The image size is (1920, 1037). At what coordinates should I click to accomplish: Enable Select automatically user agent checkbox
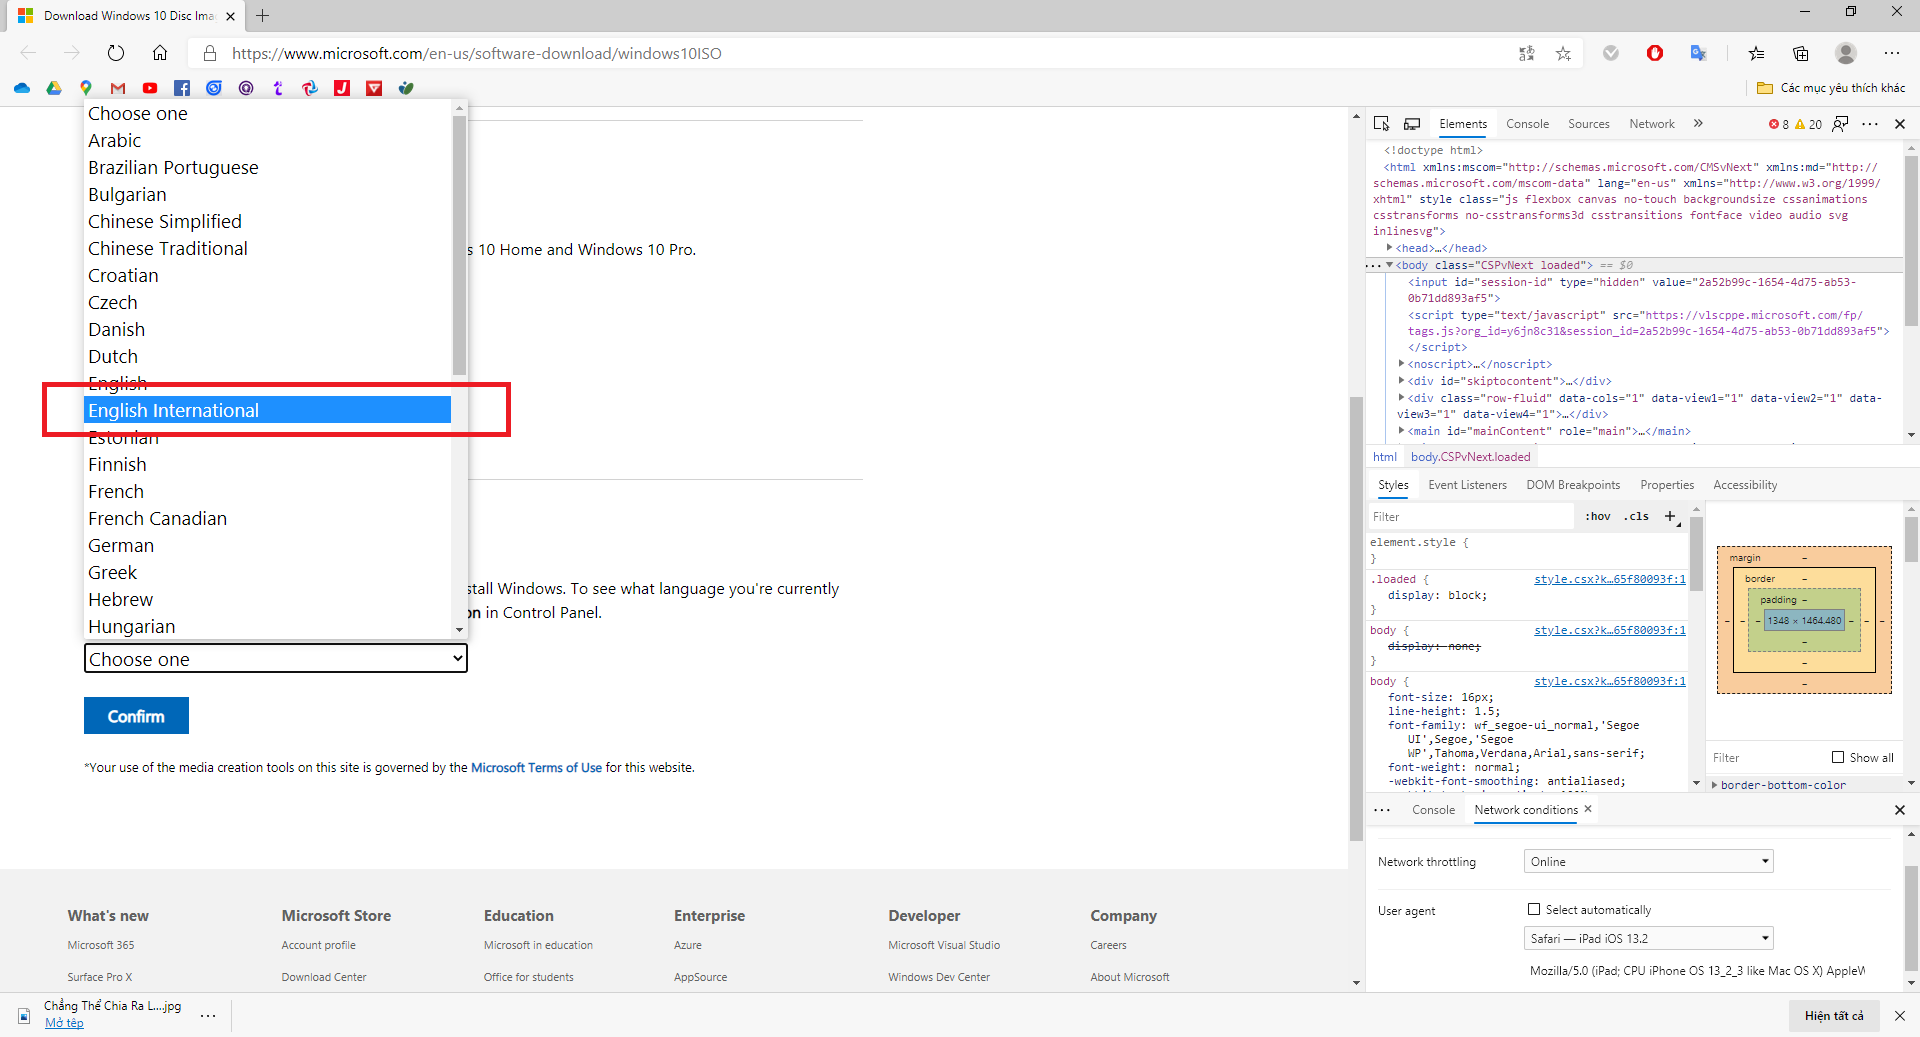pos(1534,910)
